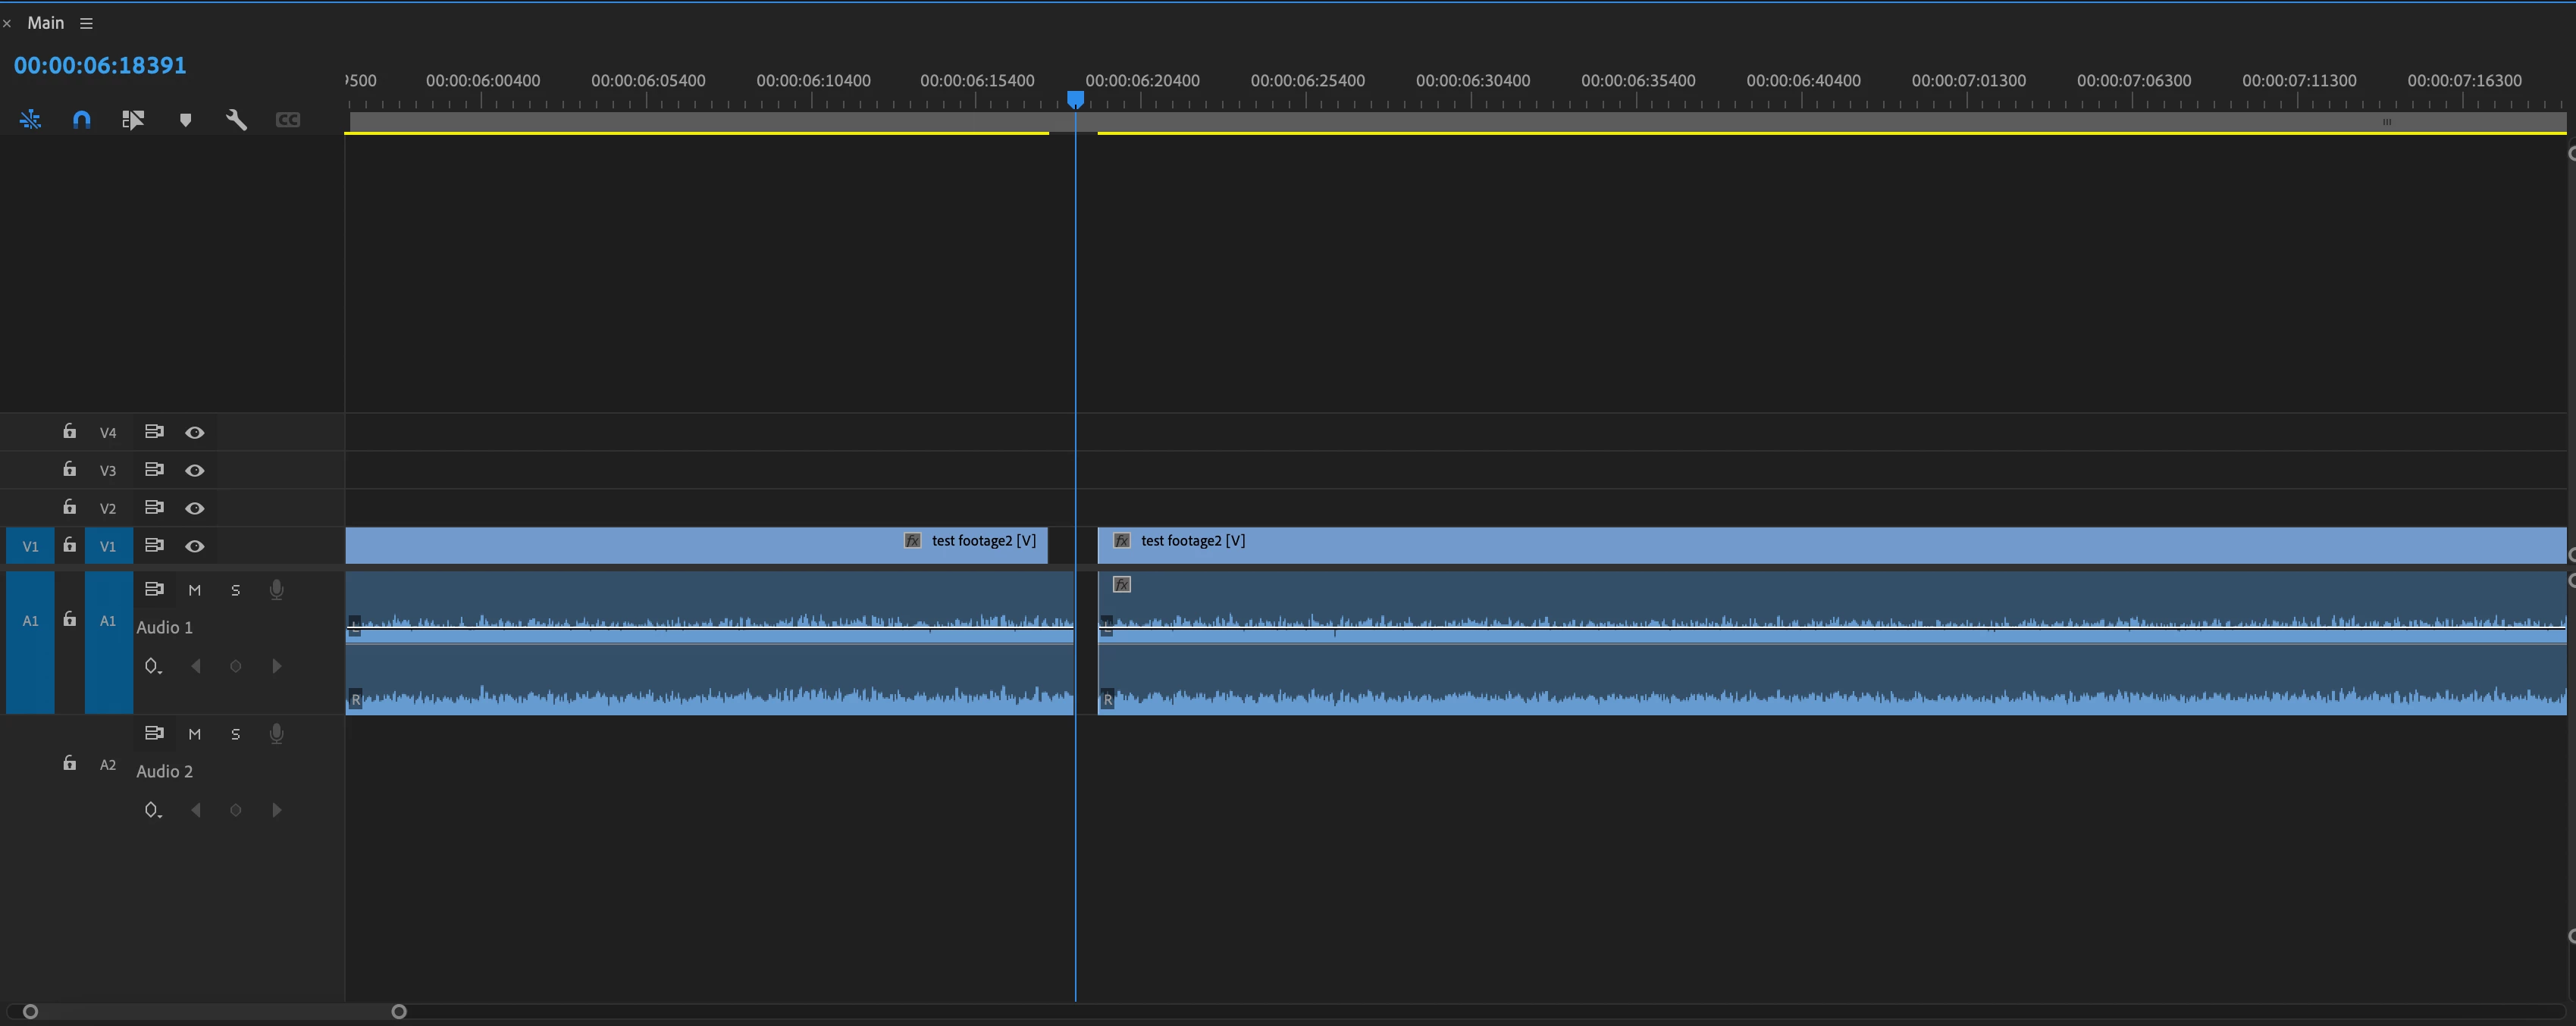Enable Snap in Timeline magnet icon
Image resolution: width=2576 pixels, height=1026 pixels.
(x=82, y=120)
